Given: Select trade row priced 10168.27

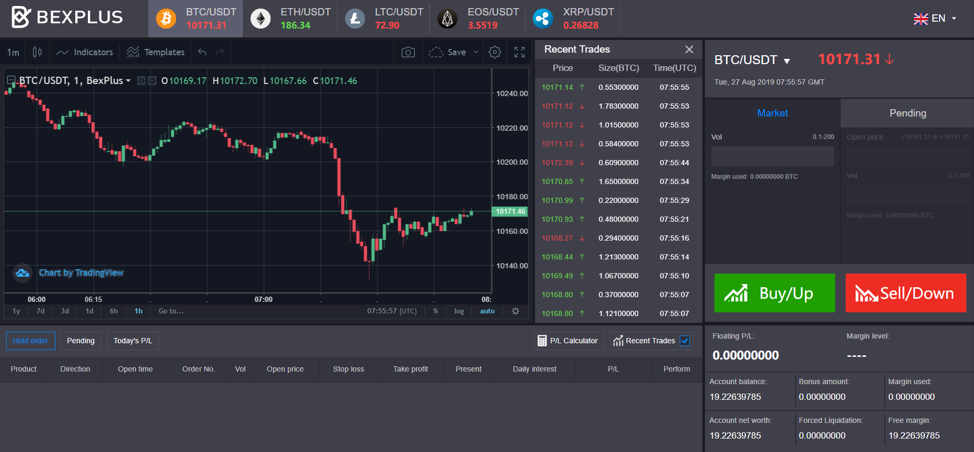Looking at the screenshot, I should [619, 238].
